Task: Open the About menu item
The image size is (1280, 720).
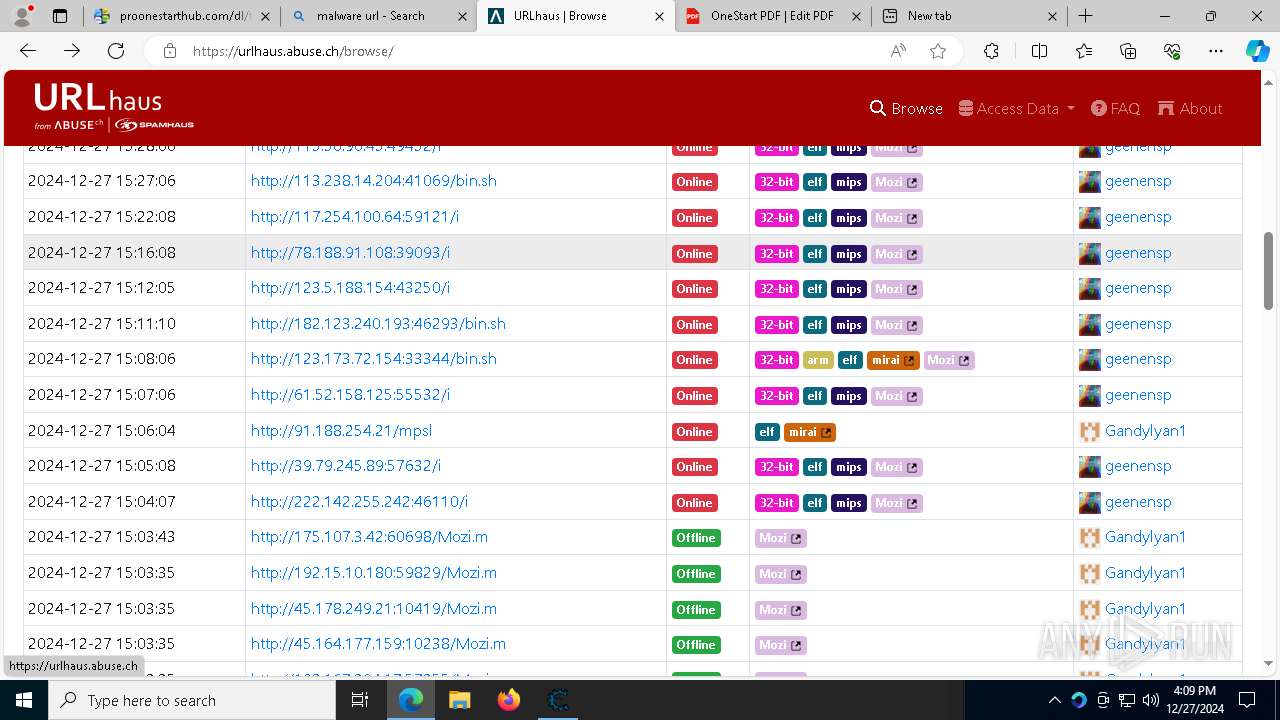Action: point(1190,108)
